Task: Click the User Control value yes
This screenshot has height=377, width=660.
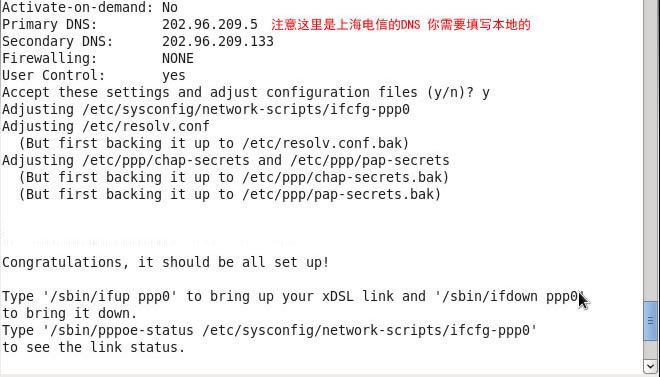Action: (x=173, y=76)
